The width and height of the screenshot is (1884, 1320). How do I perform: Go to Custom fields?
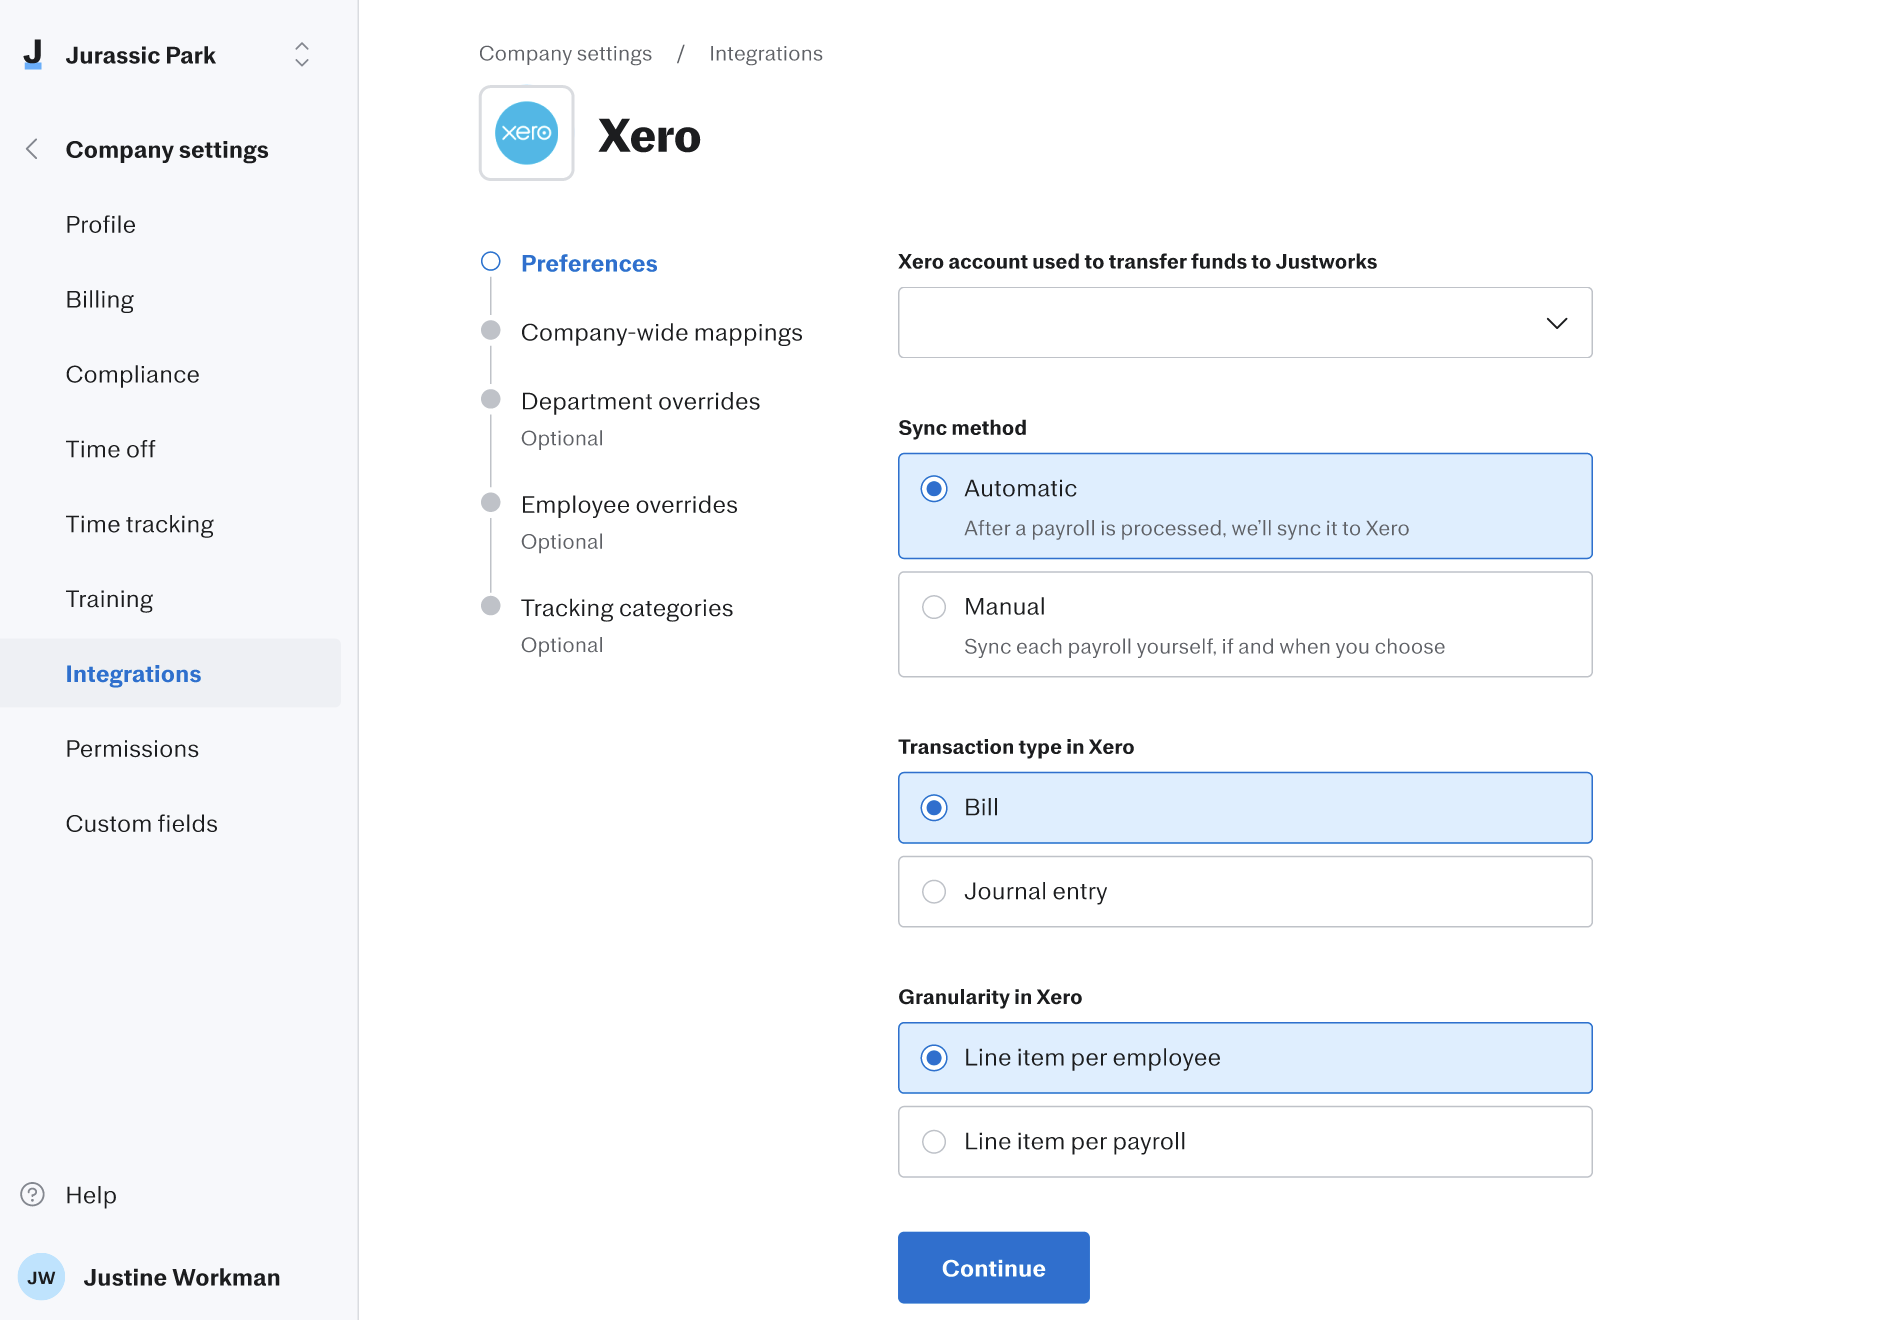(142, 823)
